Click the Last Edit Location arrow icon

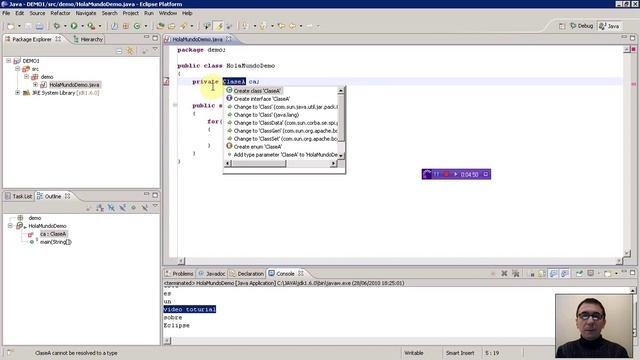[x=281, y=26]
